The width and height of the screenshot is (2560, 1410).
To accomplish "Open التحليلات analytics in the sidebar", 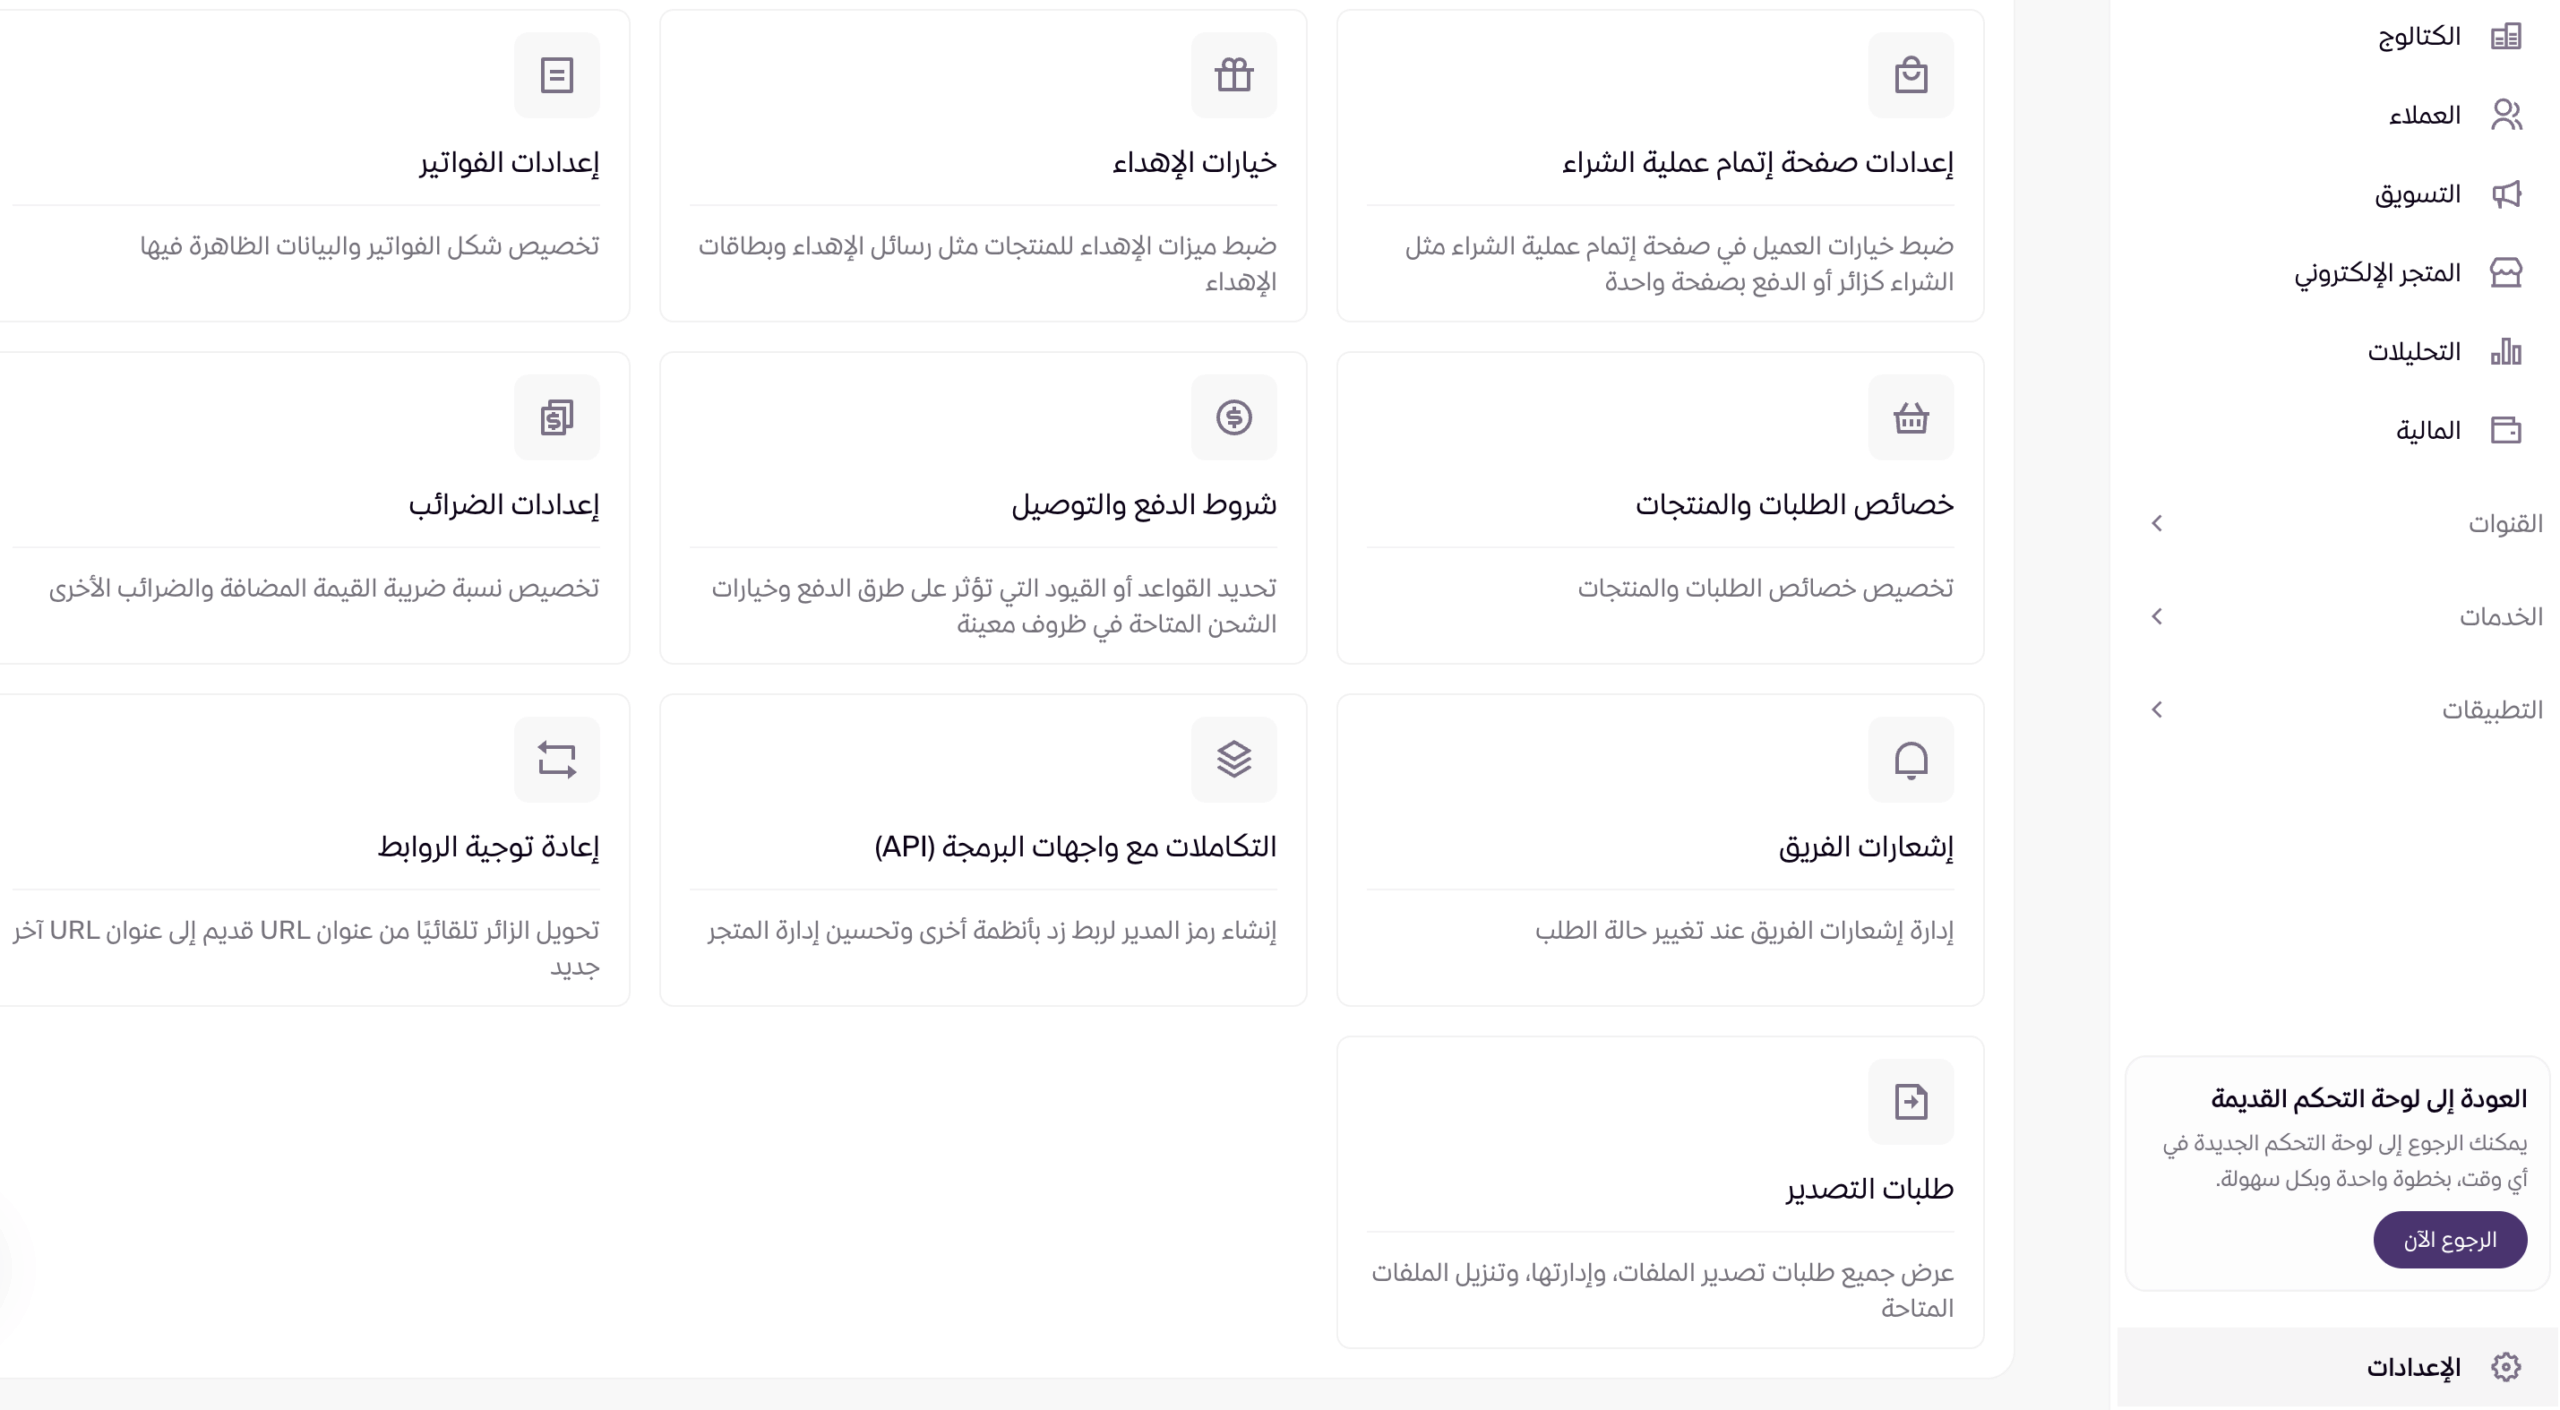I will click(x=2414, y=352).
